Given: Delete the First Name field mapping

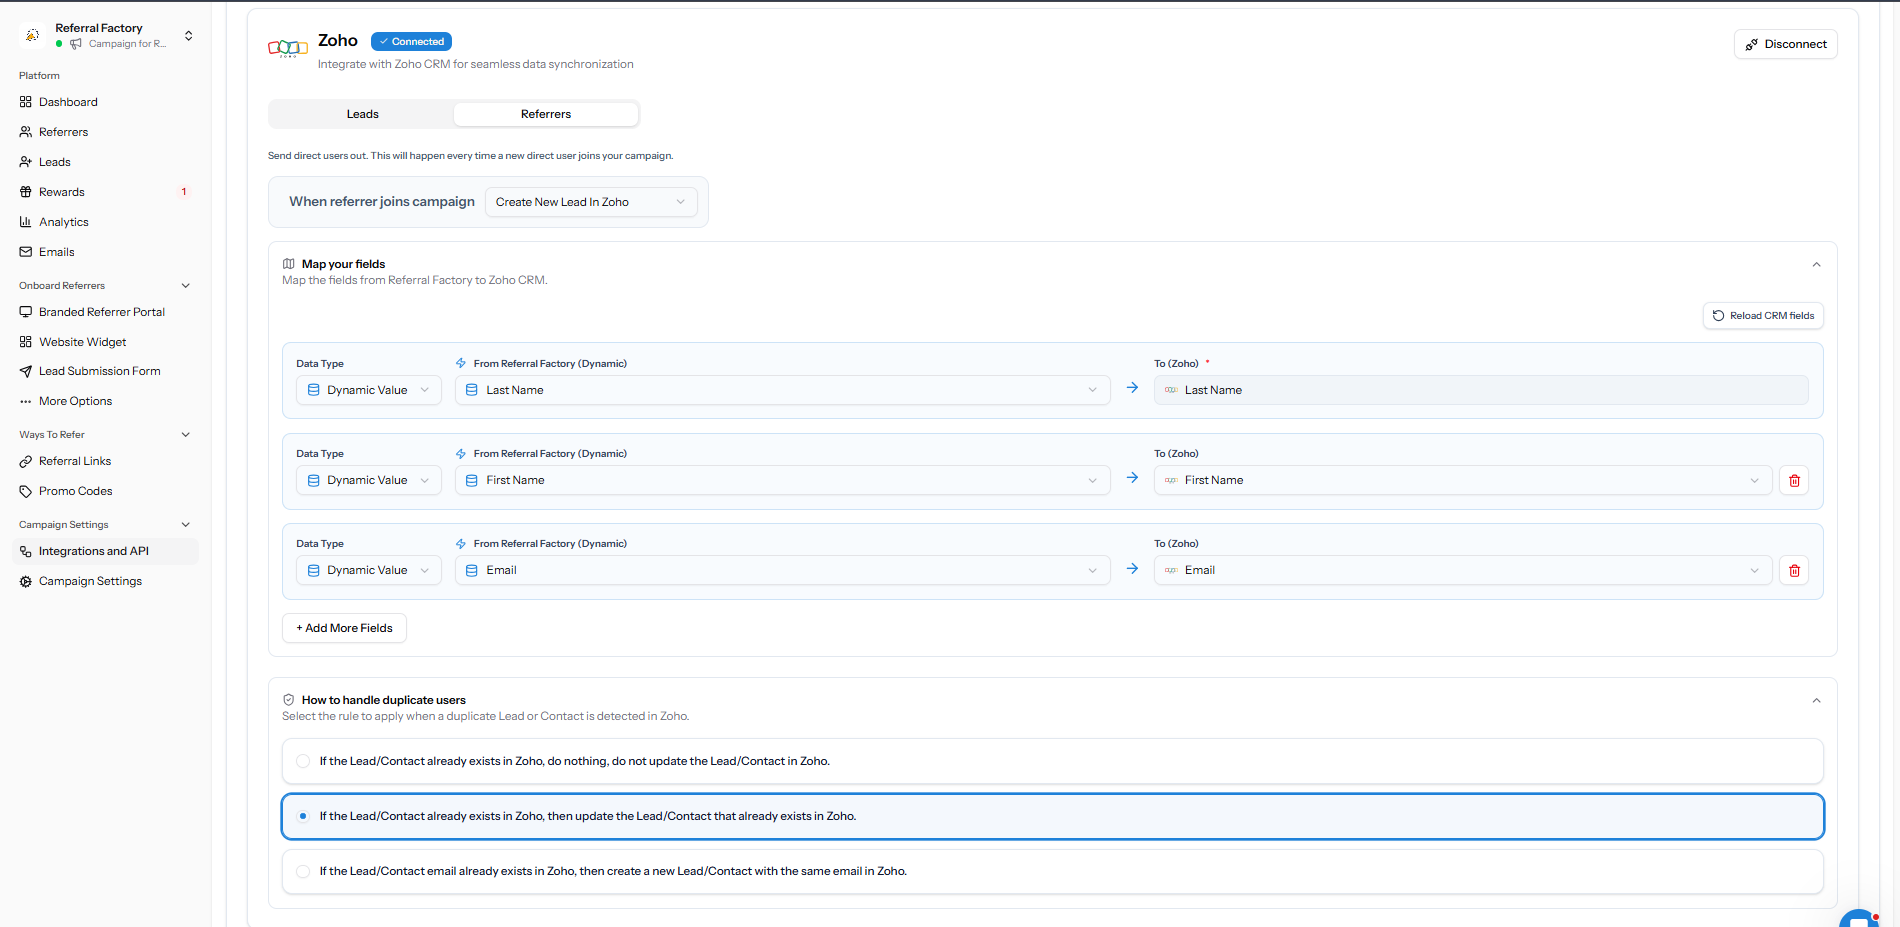Looking at the screenshot, I should point(1794,480).
